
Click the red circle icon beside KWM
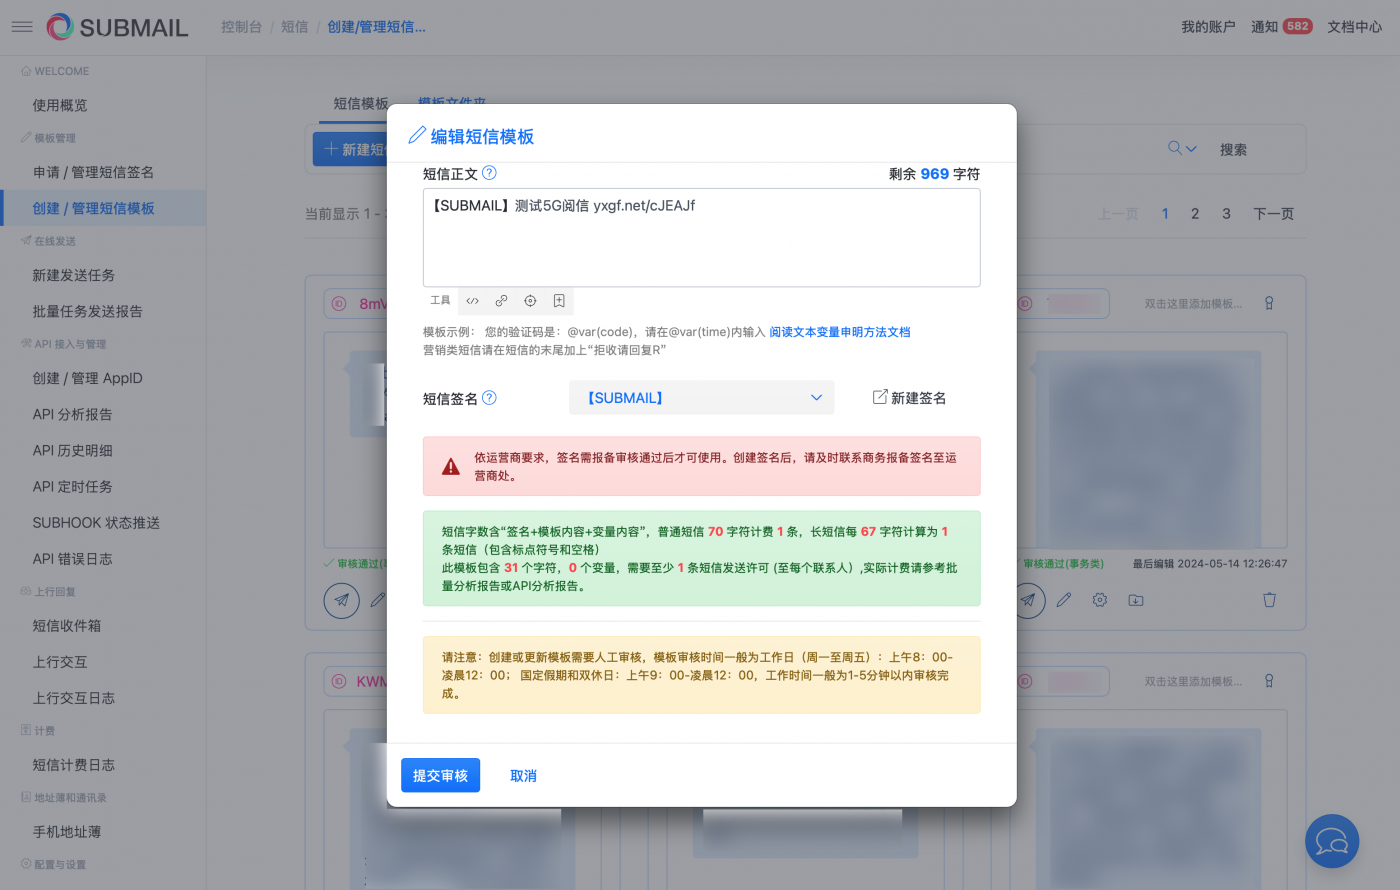(339, 681)
